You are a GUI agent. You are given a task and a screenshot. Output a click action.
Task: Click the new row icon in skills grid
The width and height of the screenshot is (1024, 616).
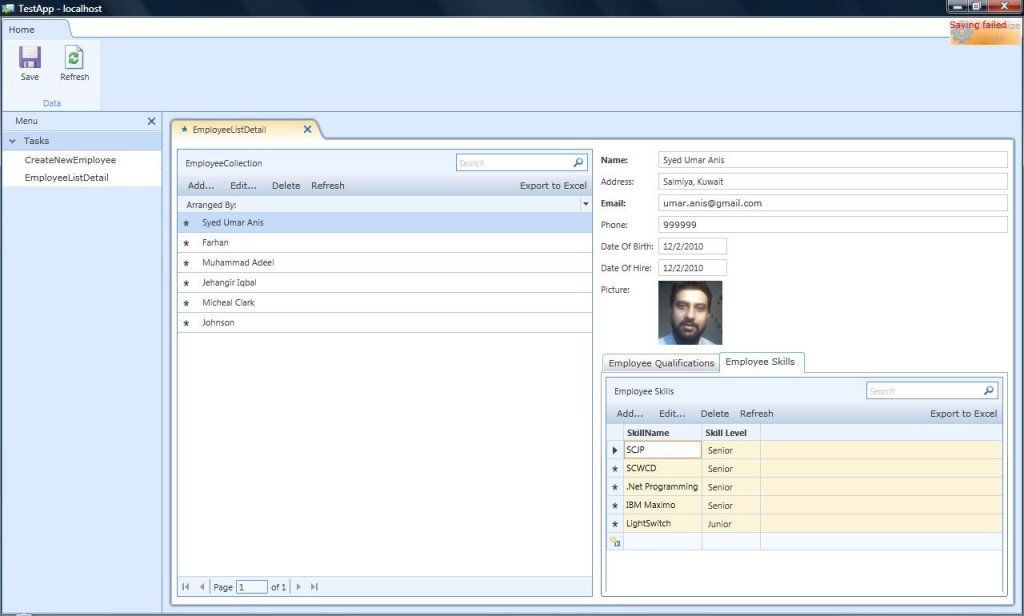click(615, 542)
